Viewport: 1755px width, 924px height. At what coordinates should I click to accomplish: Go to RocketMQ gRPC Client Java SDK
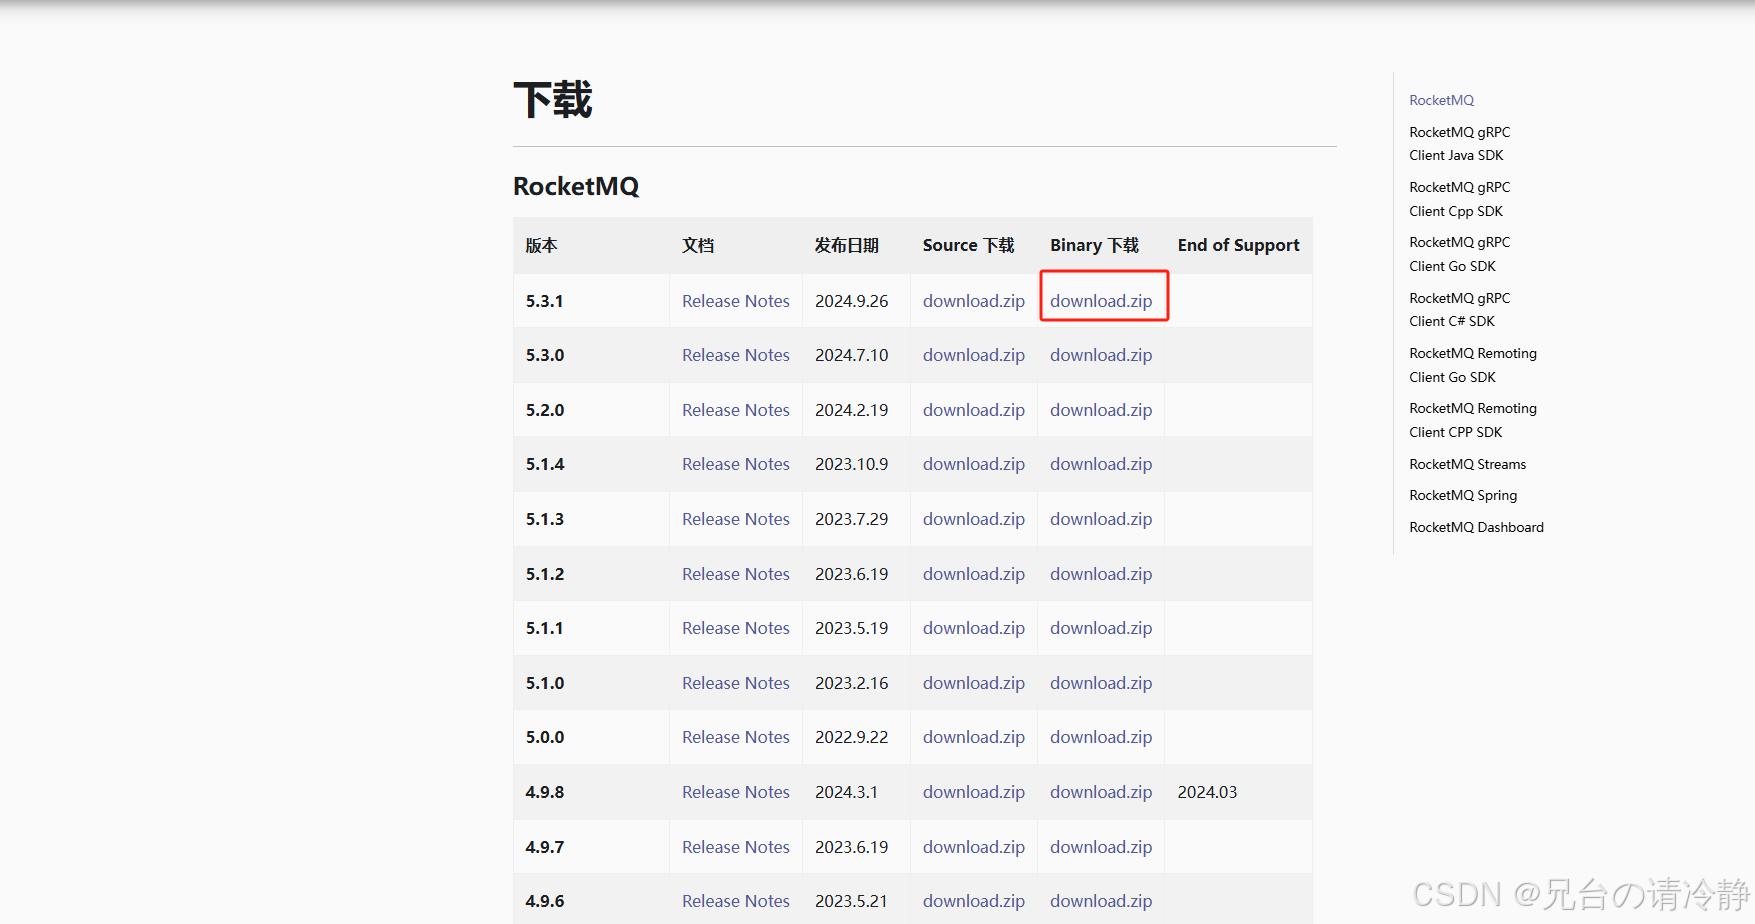click(1459, 144)
